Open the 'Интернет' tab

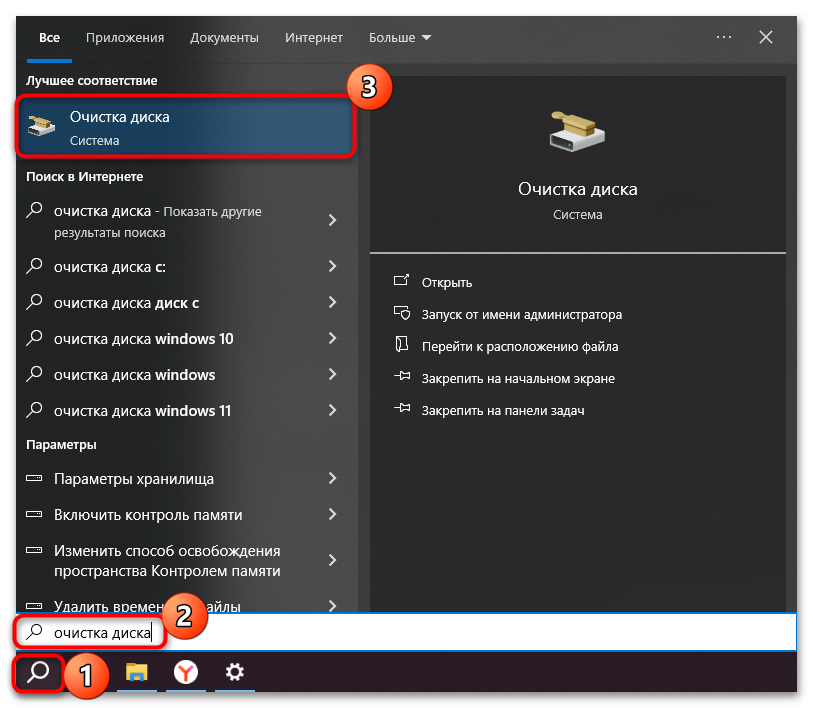(x=314, y=37)
